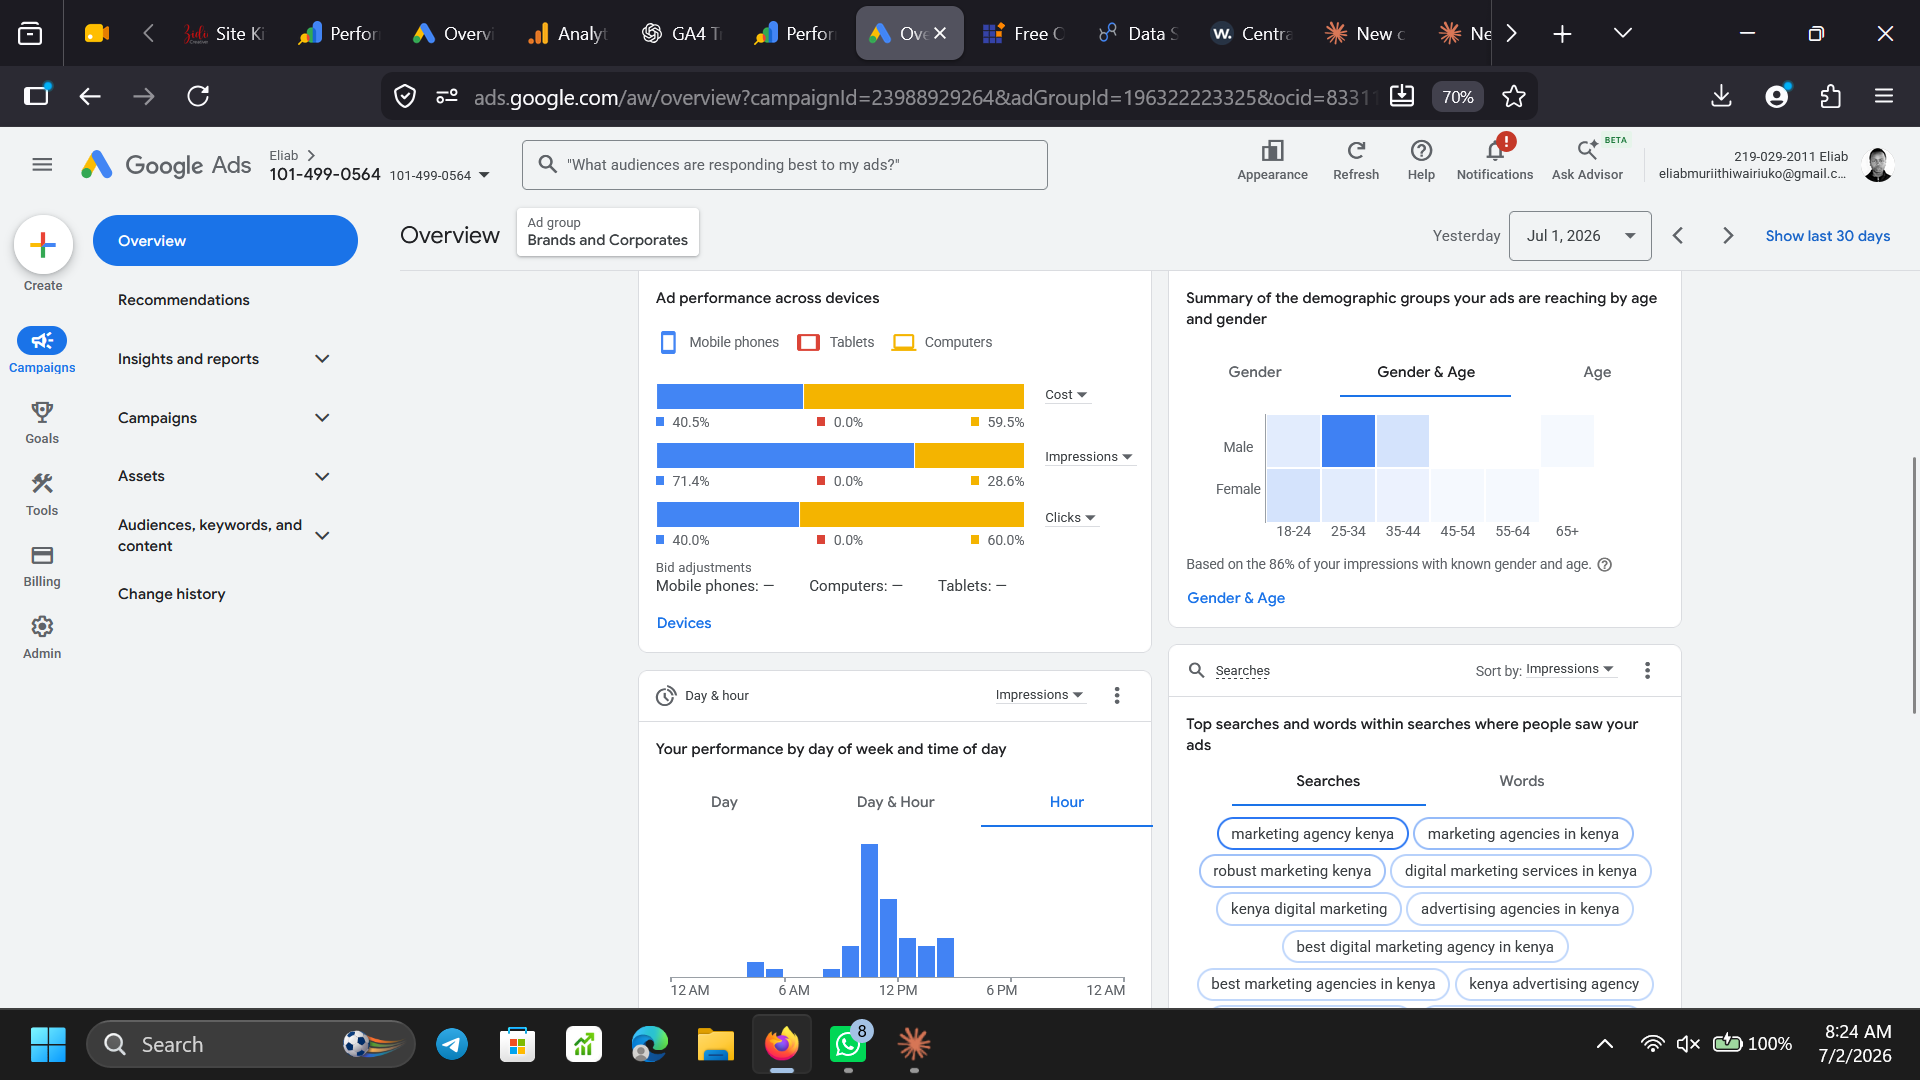Click Female 18-24 heatmap cell
This screenshot has width=1920, height=1080.
click(1293, 495)
